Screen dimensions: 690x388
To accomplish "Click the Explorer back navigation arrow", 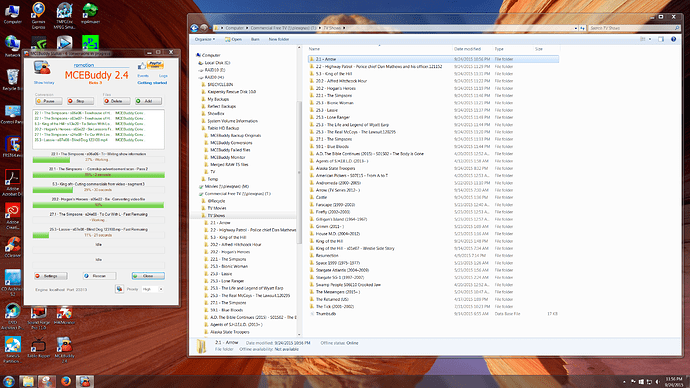I will click(x=194, y=28).
